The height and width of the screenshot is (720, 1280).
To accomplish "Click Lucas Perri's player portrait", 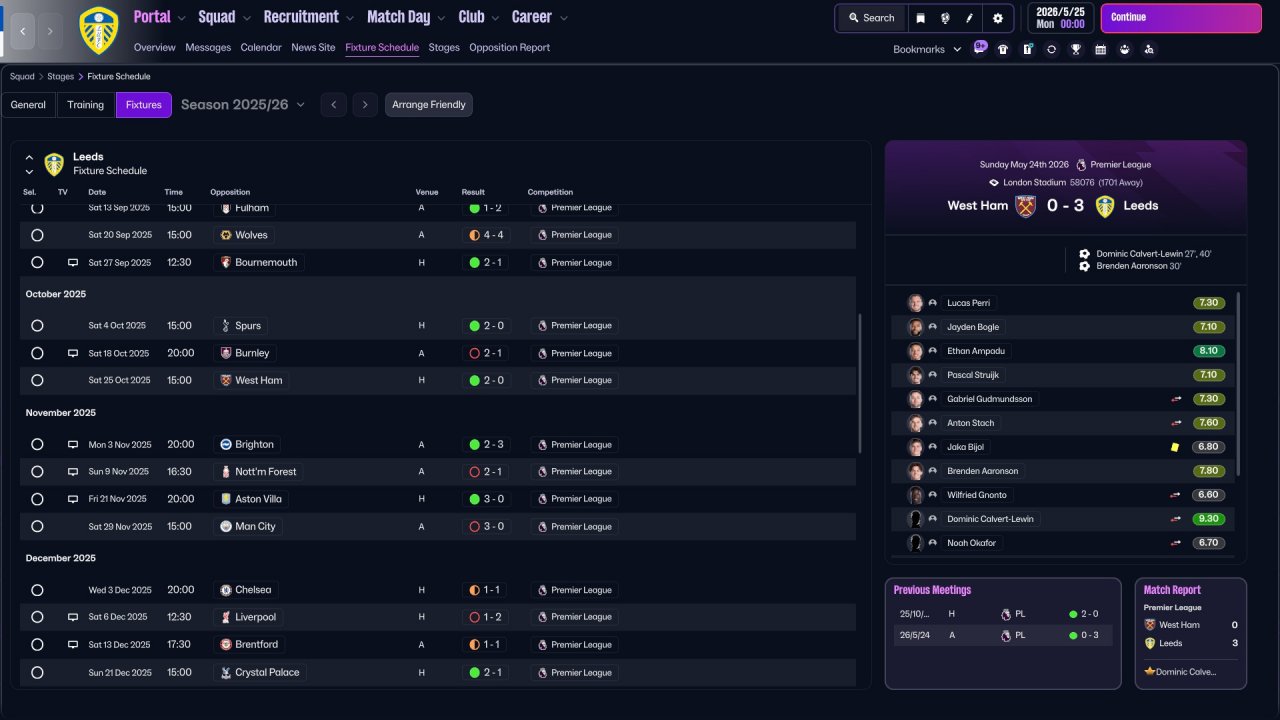I will pyautogui.click(x=915, y=303).
